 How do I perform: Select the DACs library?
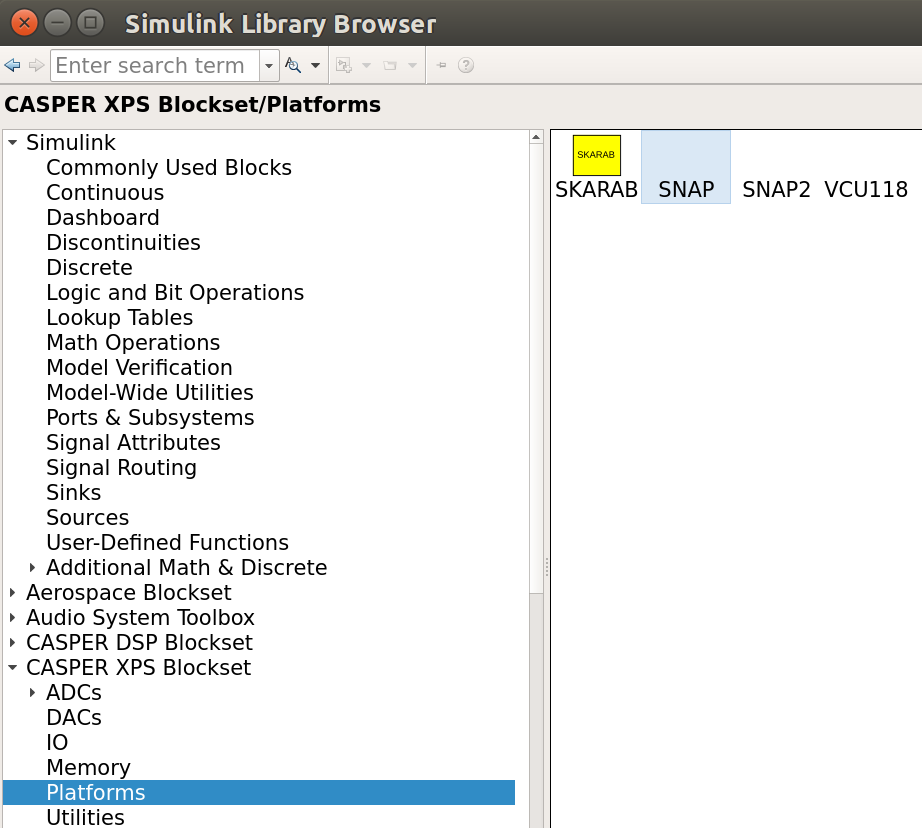click(x=74, y=717)
